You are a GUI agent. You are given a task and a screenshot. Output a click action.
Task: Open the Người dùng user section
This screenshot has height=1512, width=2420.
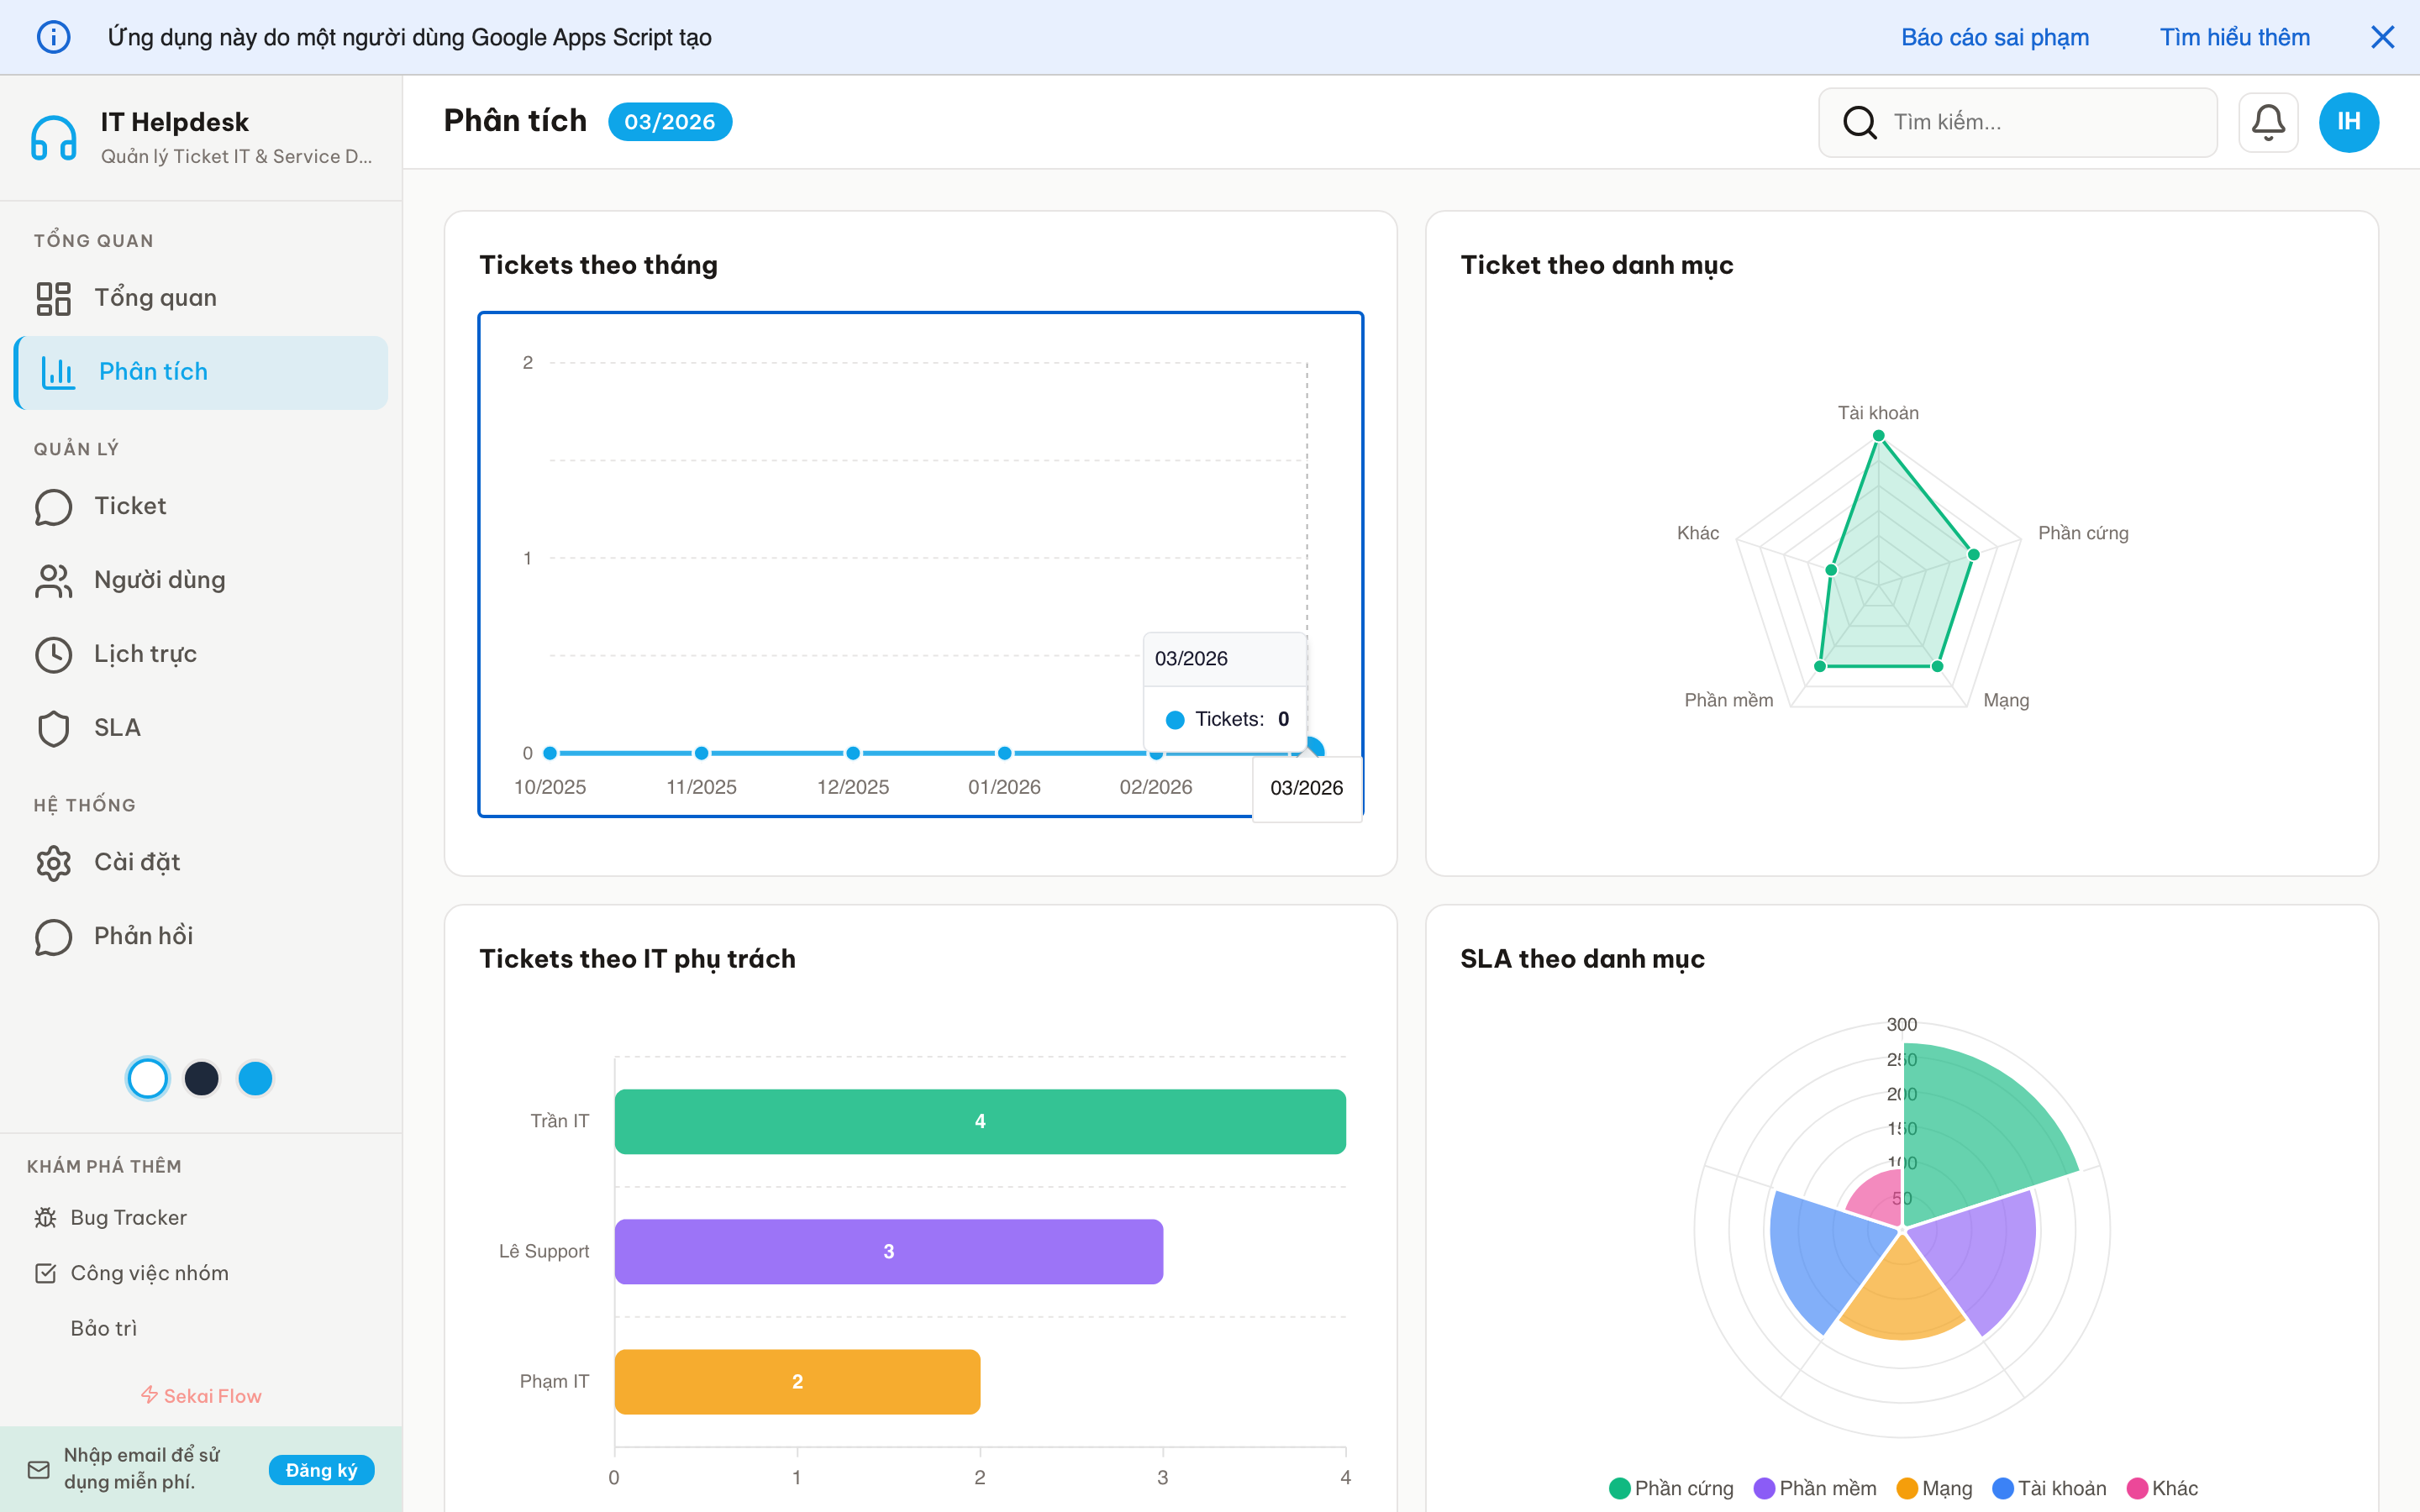click(x=52, y=580)
